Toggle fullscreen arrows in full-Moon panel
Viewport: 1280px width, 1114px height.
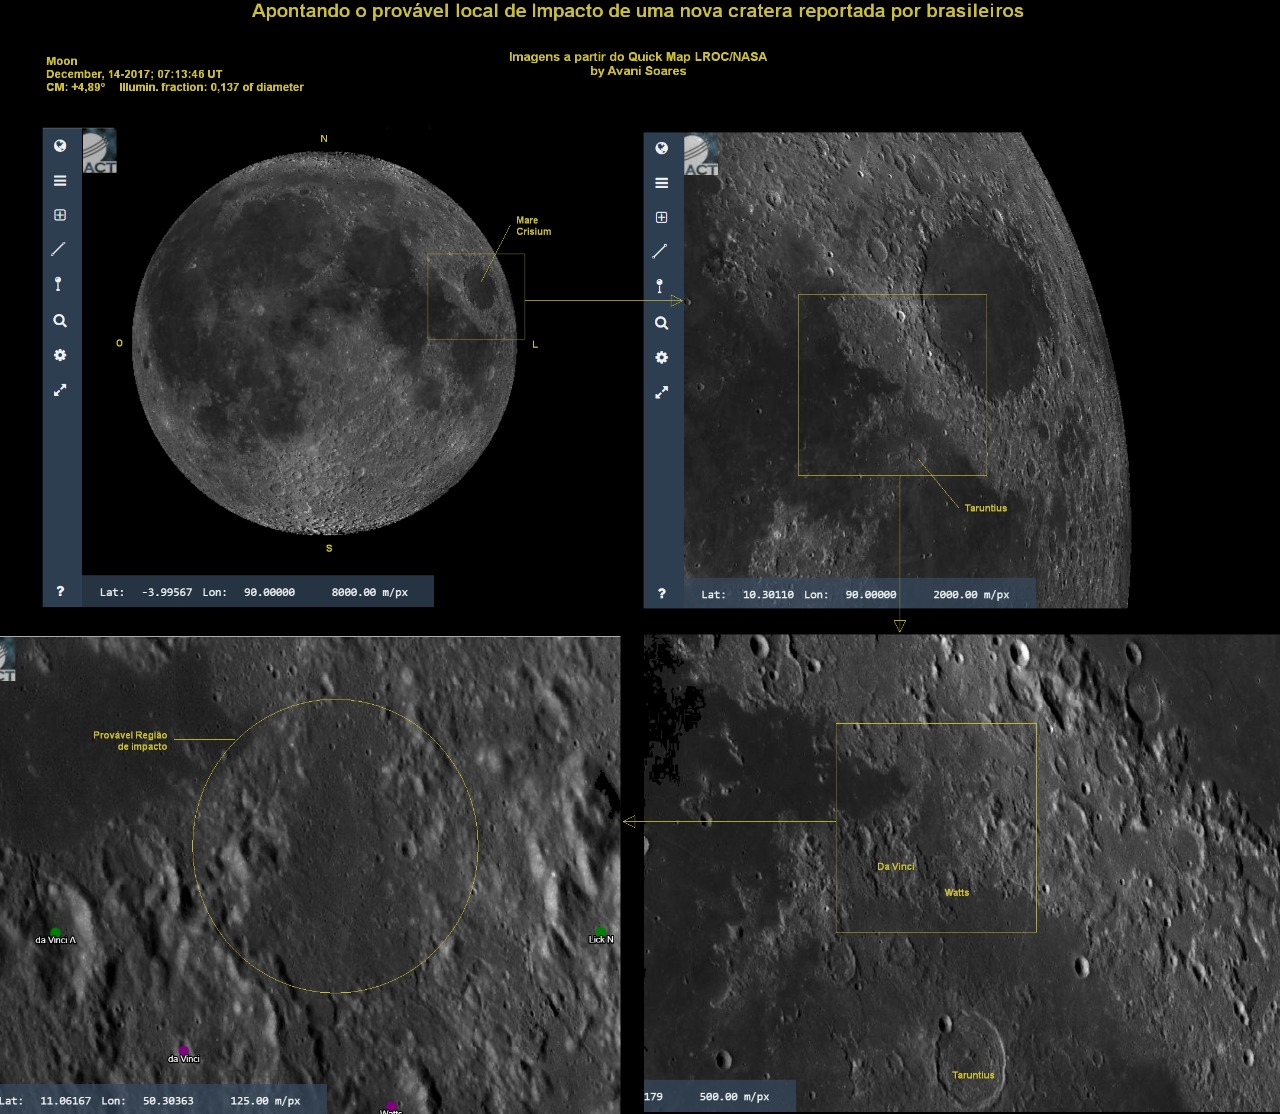[x=60, y=390]
